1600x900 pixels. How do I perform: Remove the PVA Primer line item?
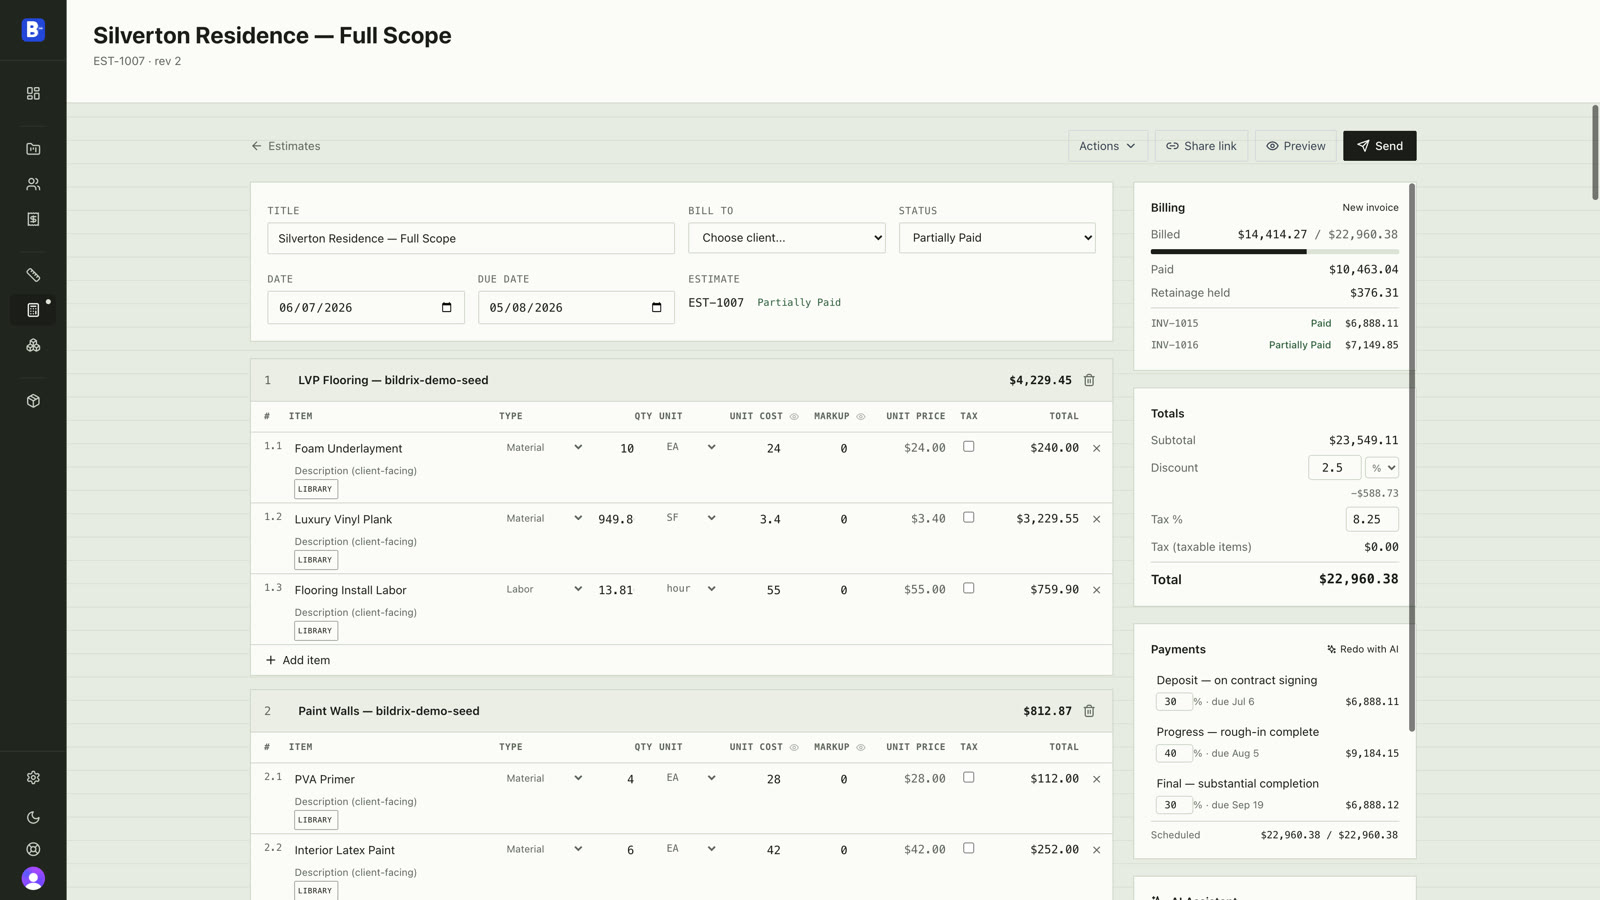1097,779
